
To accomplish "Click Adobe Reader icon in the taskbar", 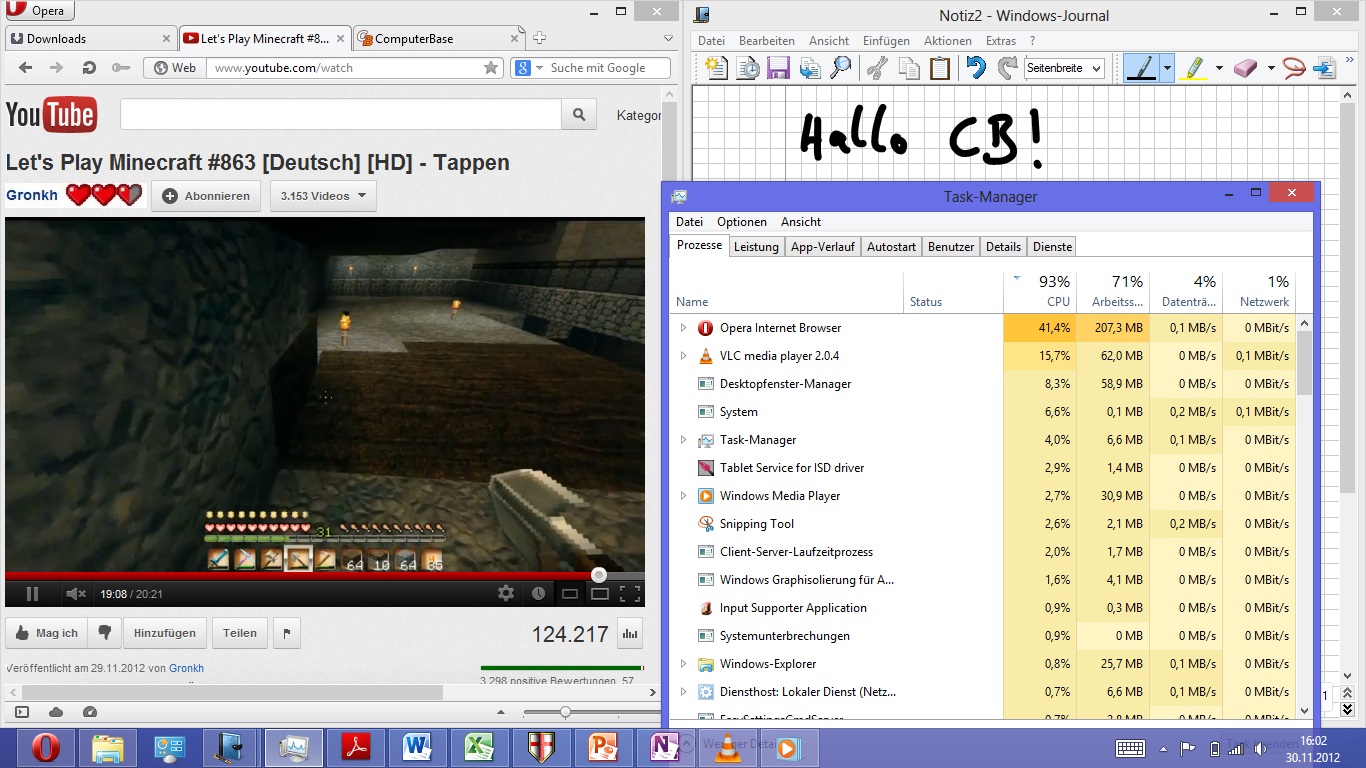I will (x=358, y=747).
